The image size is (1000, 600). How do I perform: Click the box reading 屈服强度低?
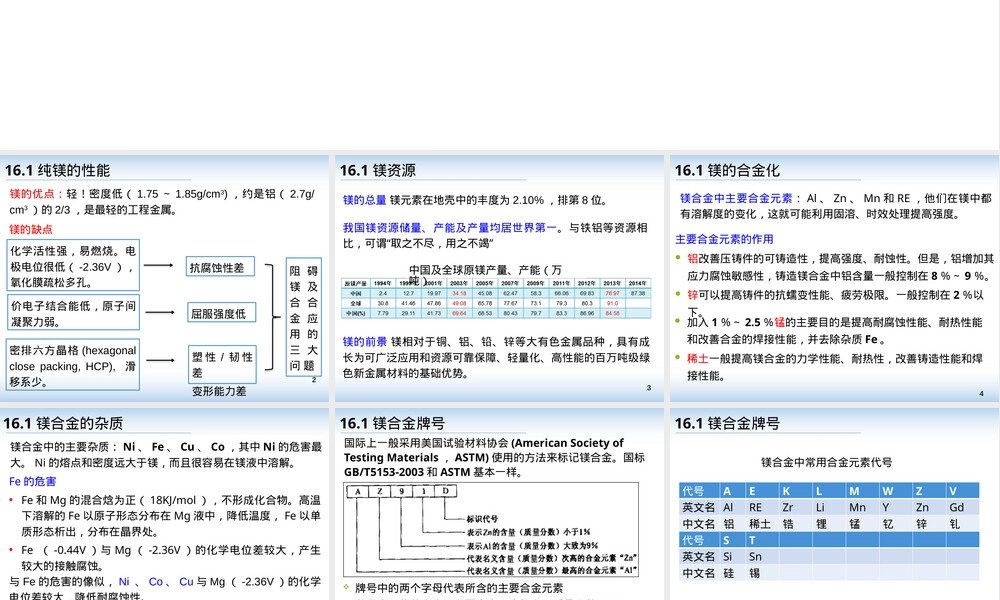(x=221, y=313)
